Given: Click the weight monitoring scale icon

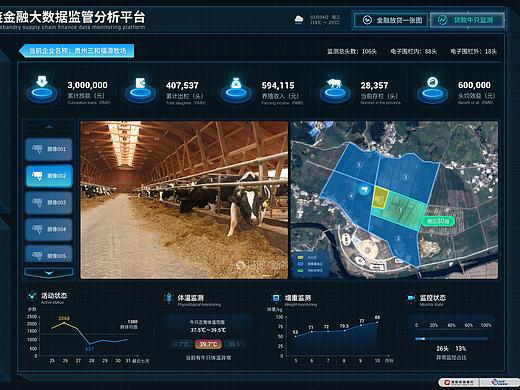Looking at the screenshot, I should click(276, 298).
